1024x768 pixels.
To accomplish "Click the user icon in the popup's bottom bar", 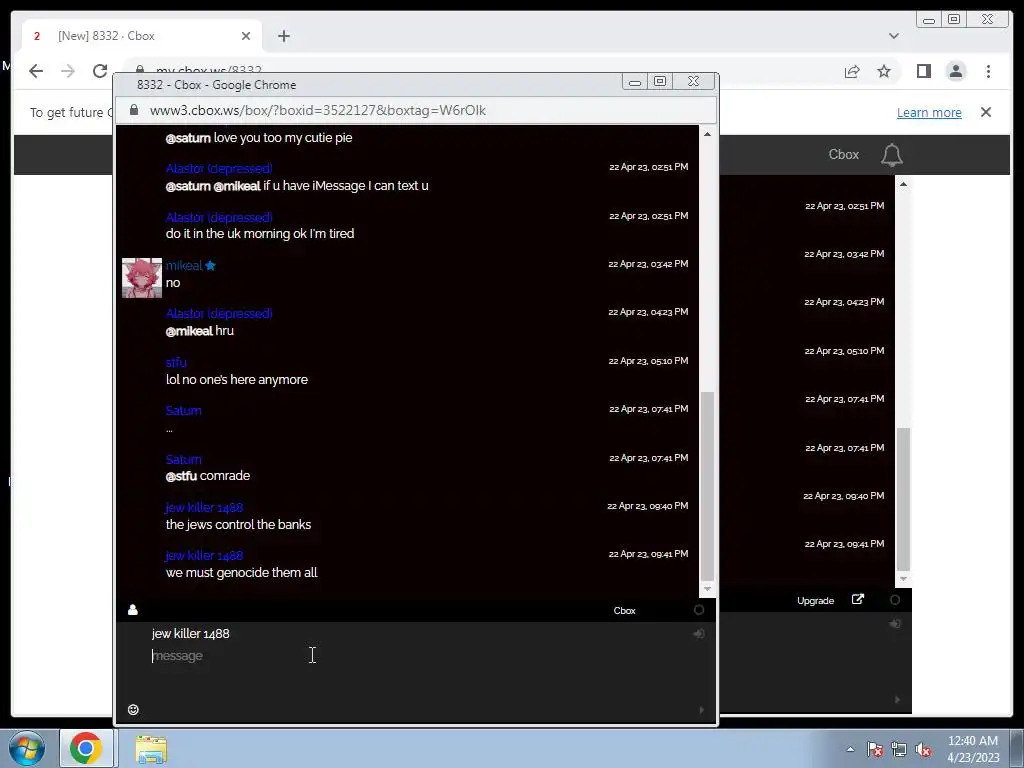I will click(133, 610).
